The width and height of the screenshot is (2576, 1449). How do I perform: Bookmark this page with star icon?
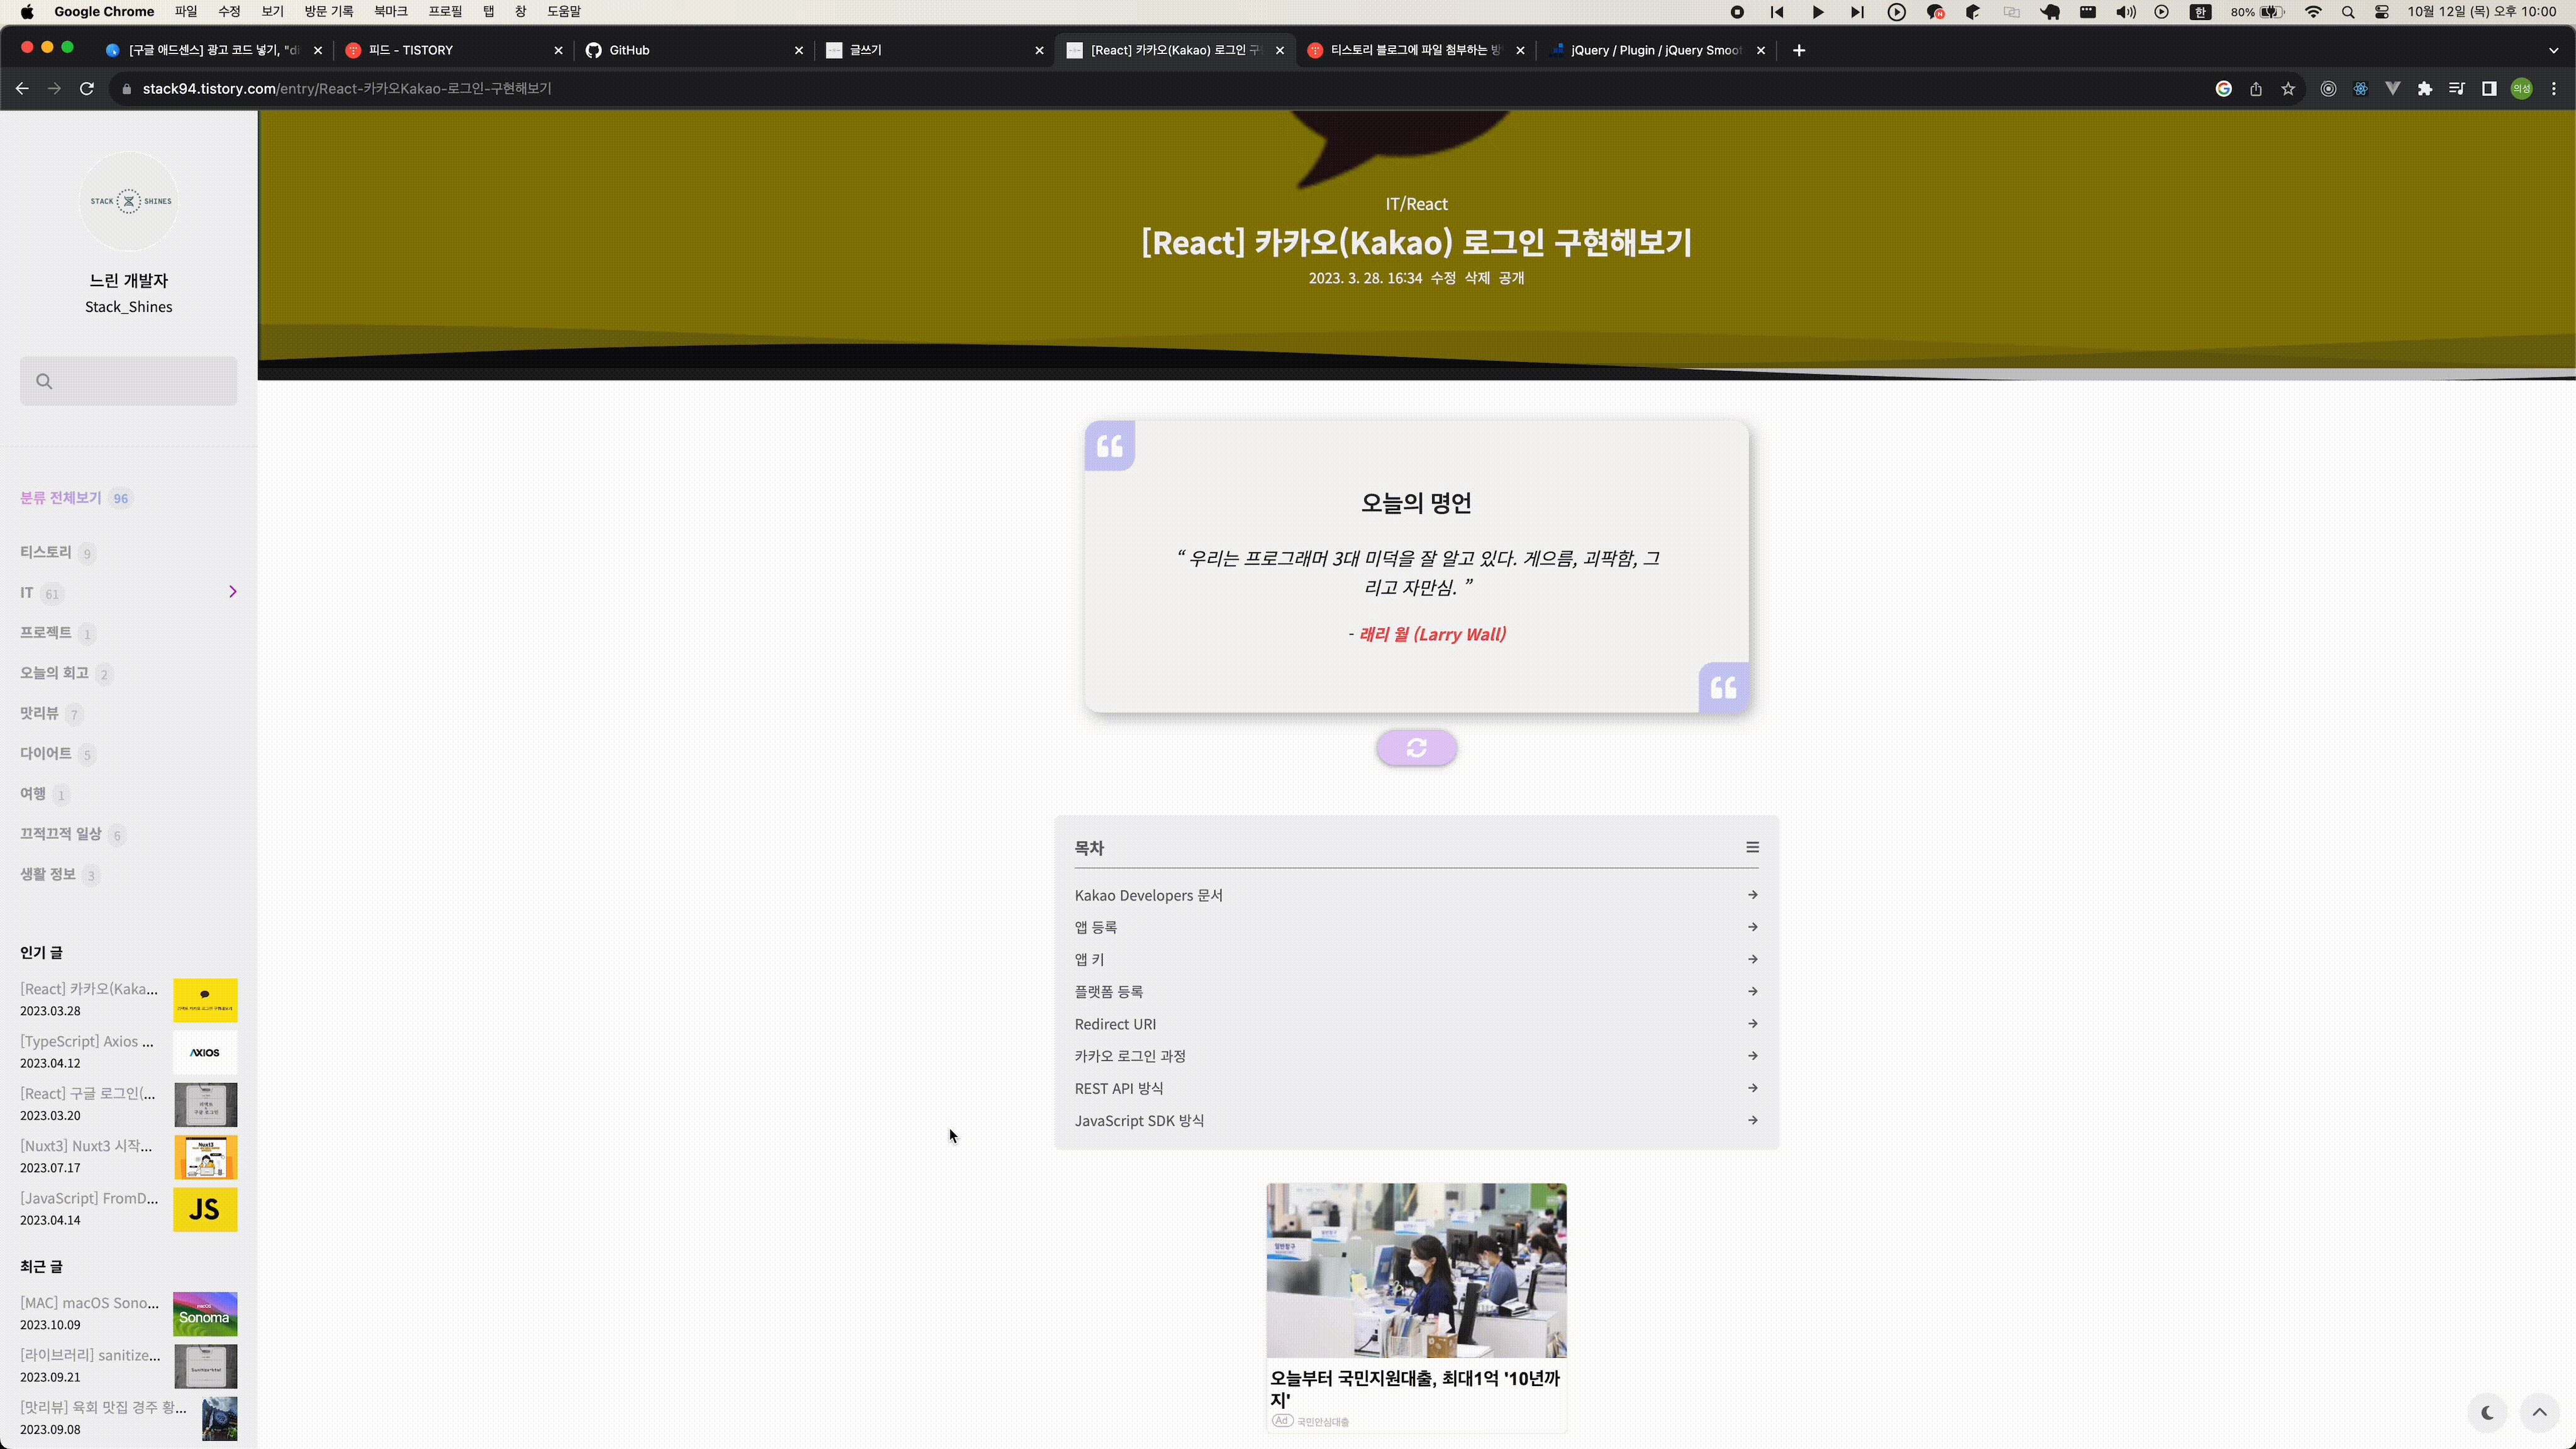point(2288,89)
